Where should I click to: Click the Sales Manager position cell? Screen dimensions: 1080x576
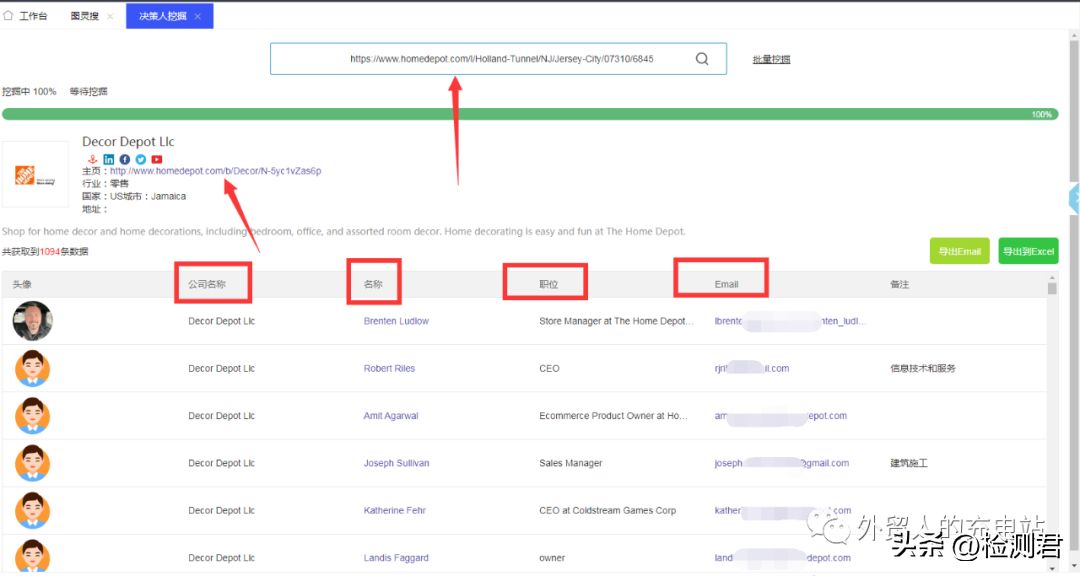[x=570, y=464]
